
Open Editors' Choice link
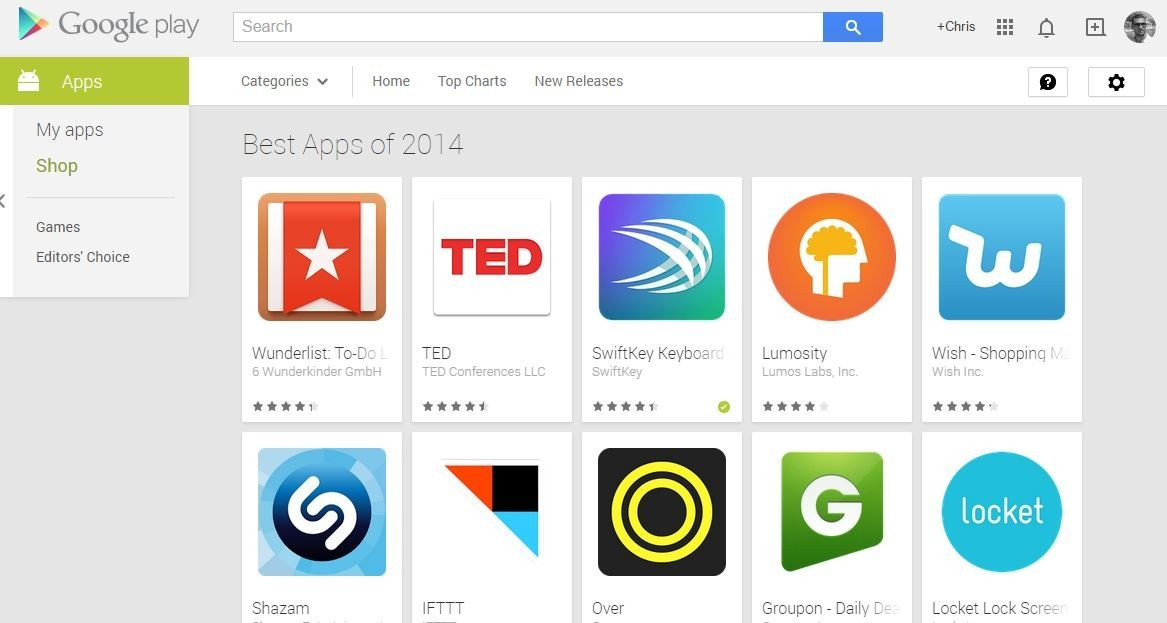coord(83,257)
